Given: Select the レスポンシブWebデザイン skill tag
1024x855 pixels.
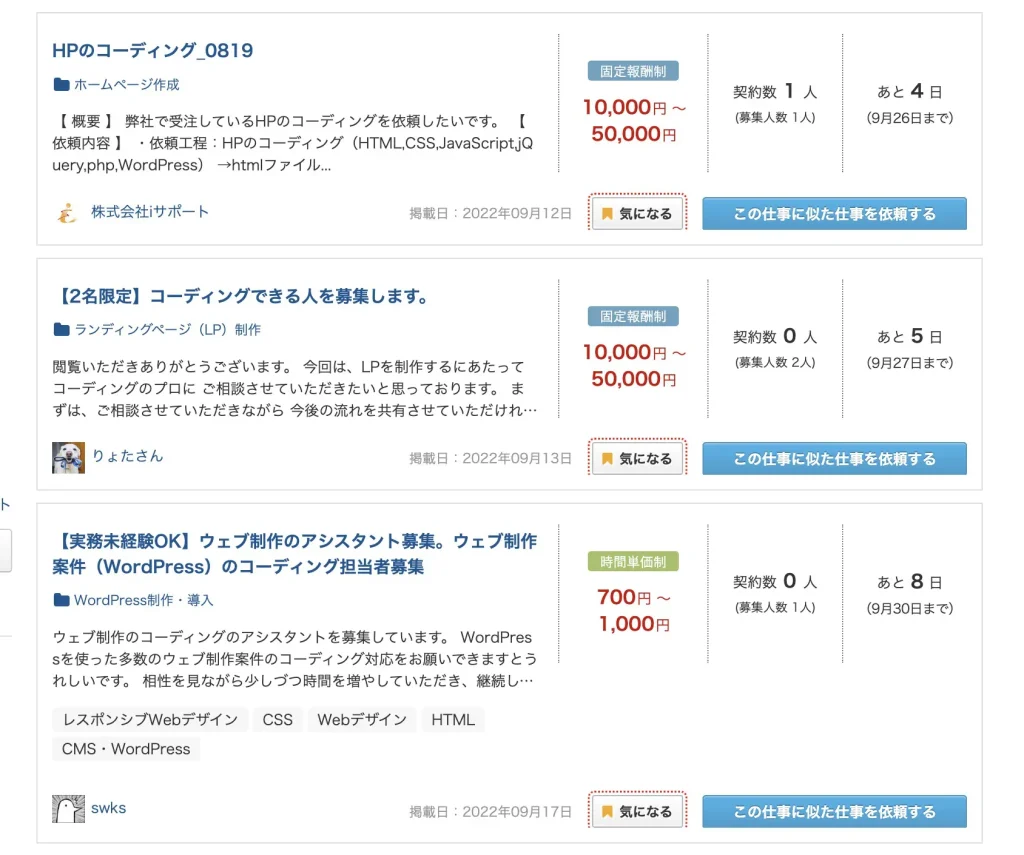Looking at the screenshot, I should point(150,719).
